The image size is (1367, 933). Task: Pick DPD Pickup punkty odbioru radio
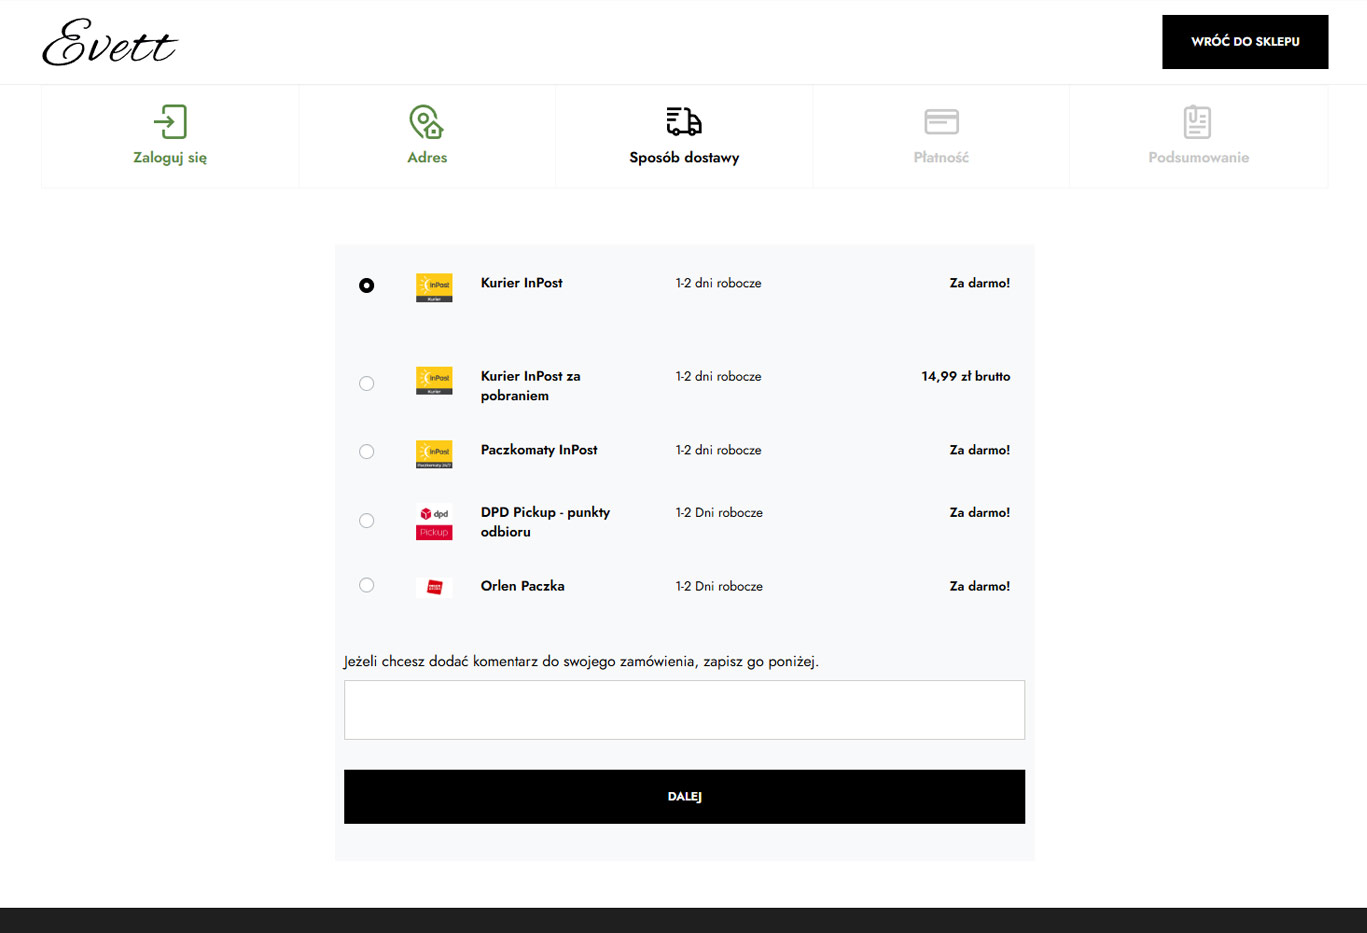pos(367,521)
